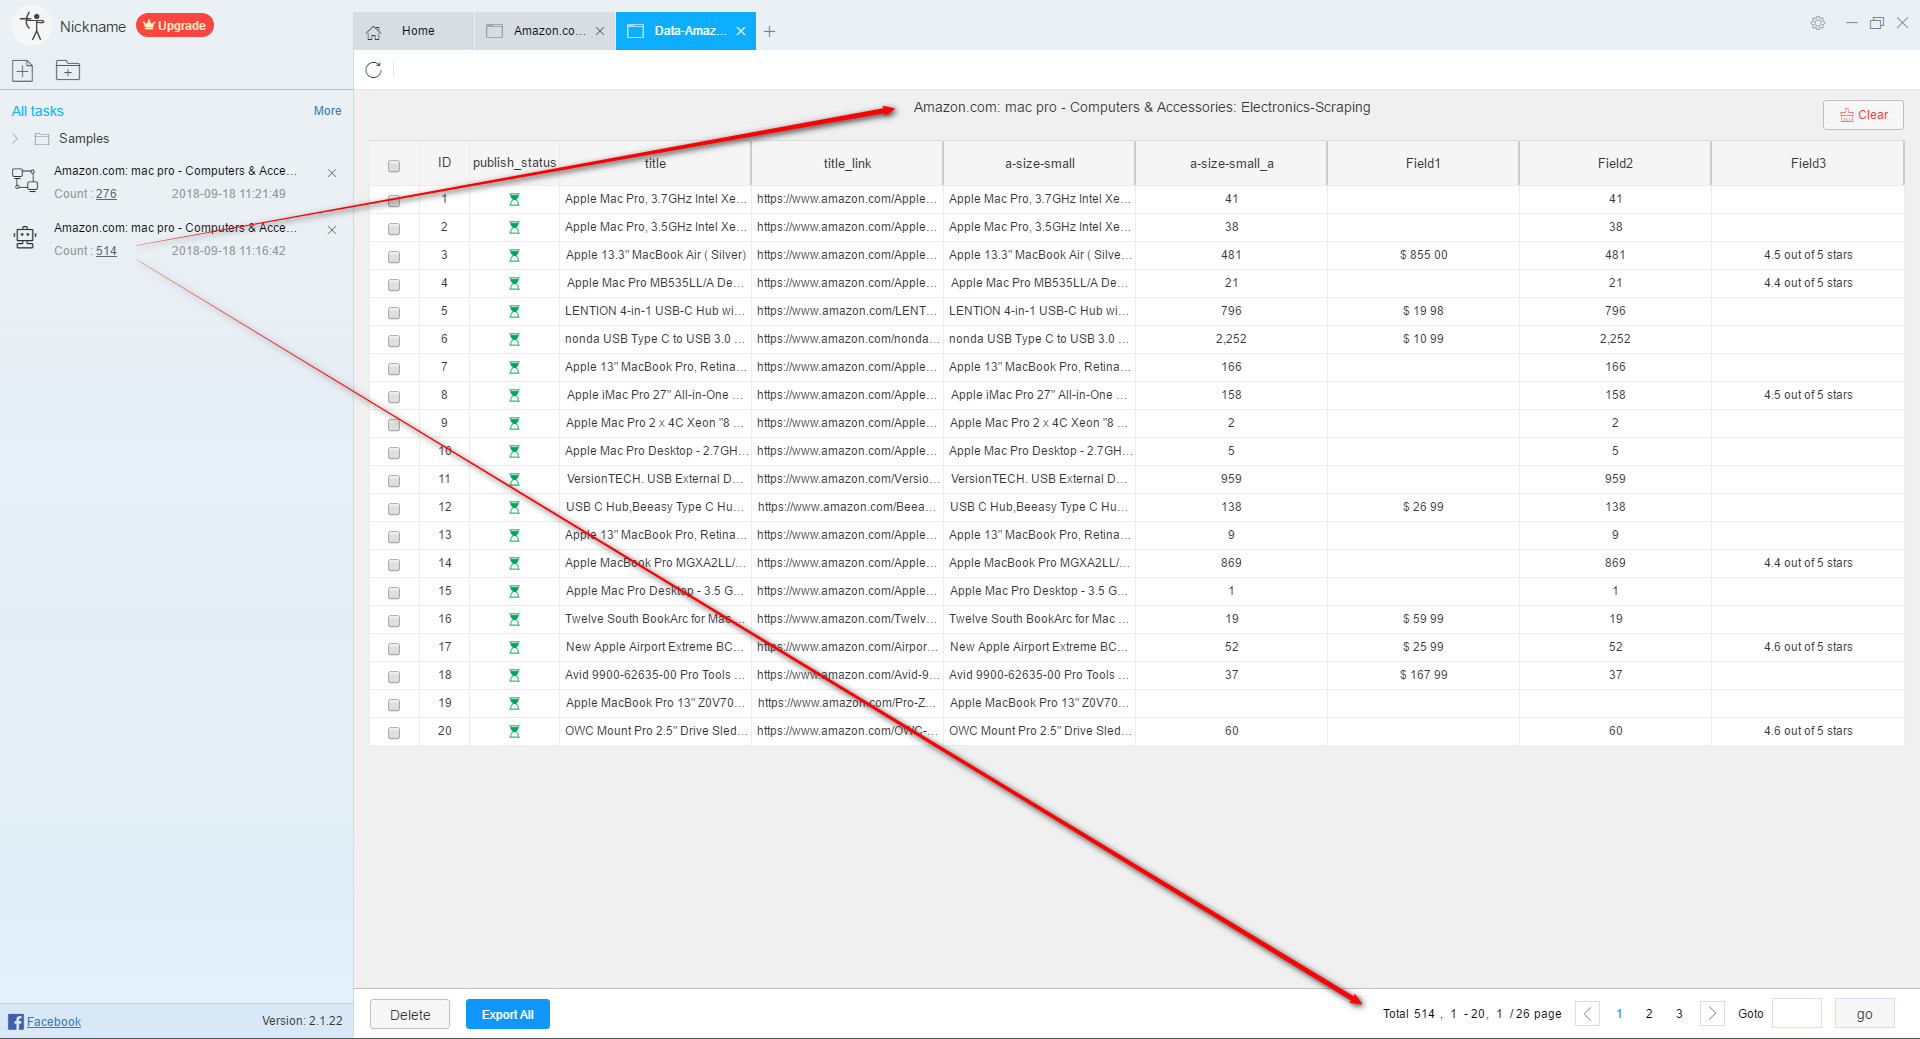Click title 'Twelve South BookArc for Mac'
Viewport: 1920px width, 1039px height.
tap(655, 619)
